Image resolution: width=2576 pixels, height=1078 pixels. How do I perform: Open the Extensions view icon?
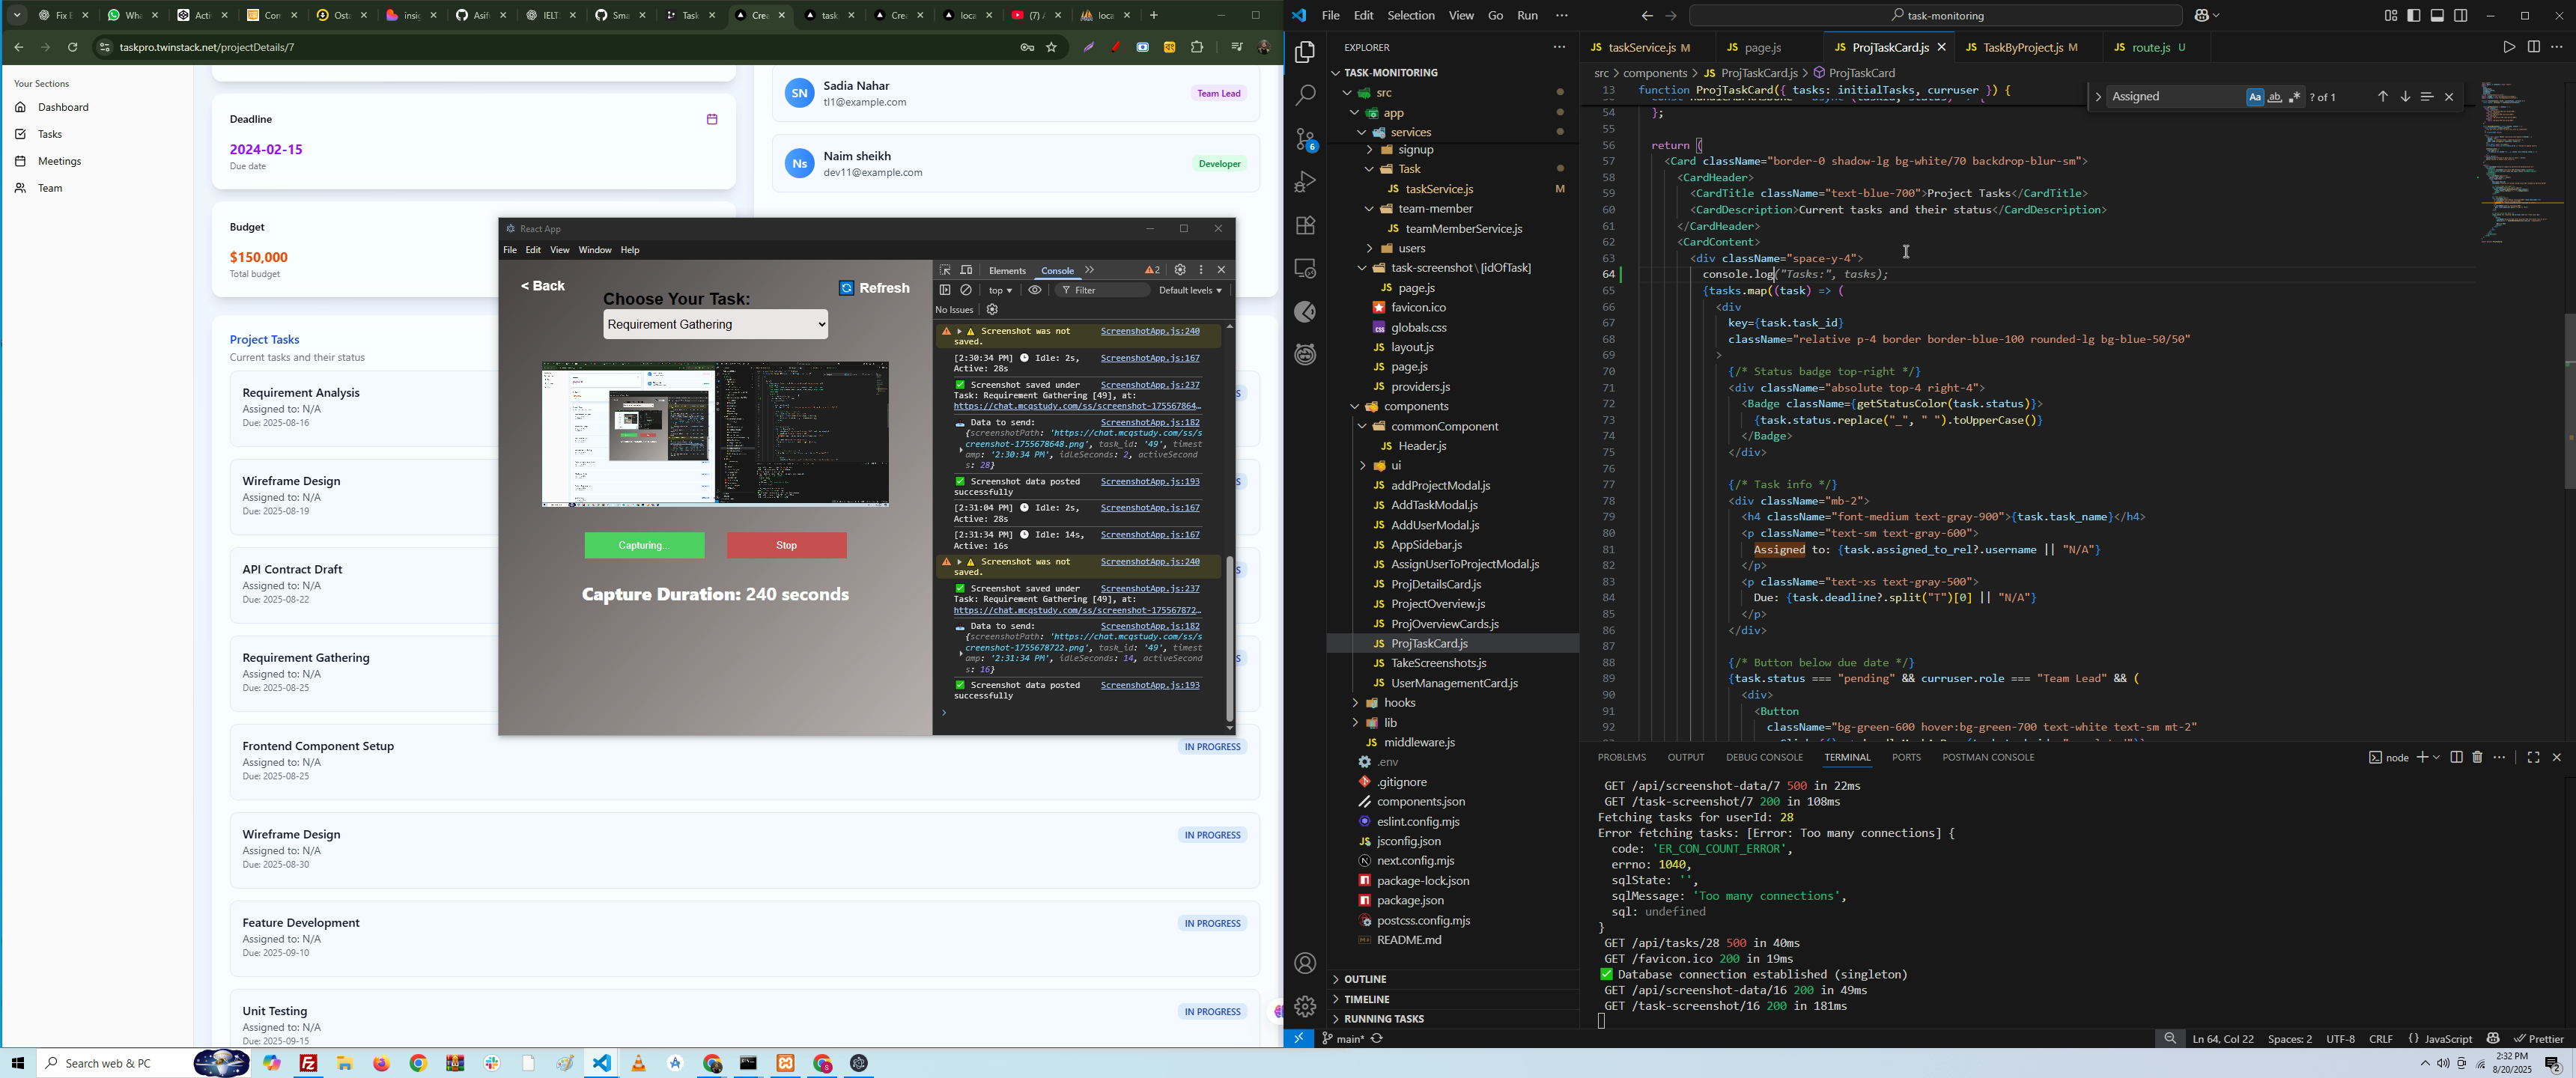coord(1305,226)
